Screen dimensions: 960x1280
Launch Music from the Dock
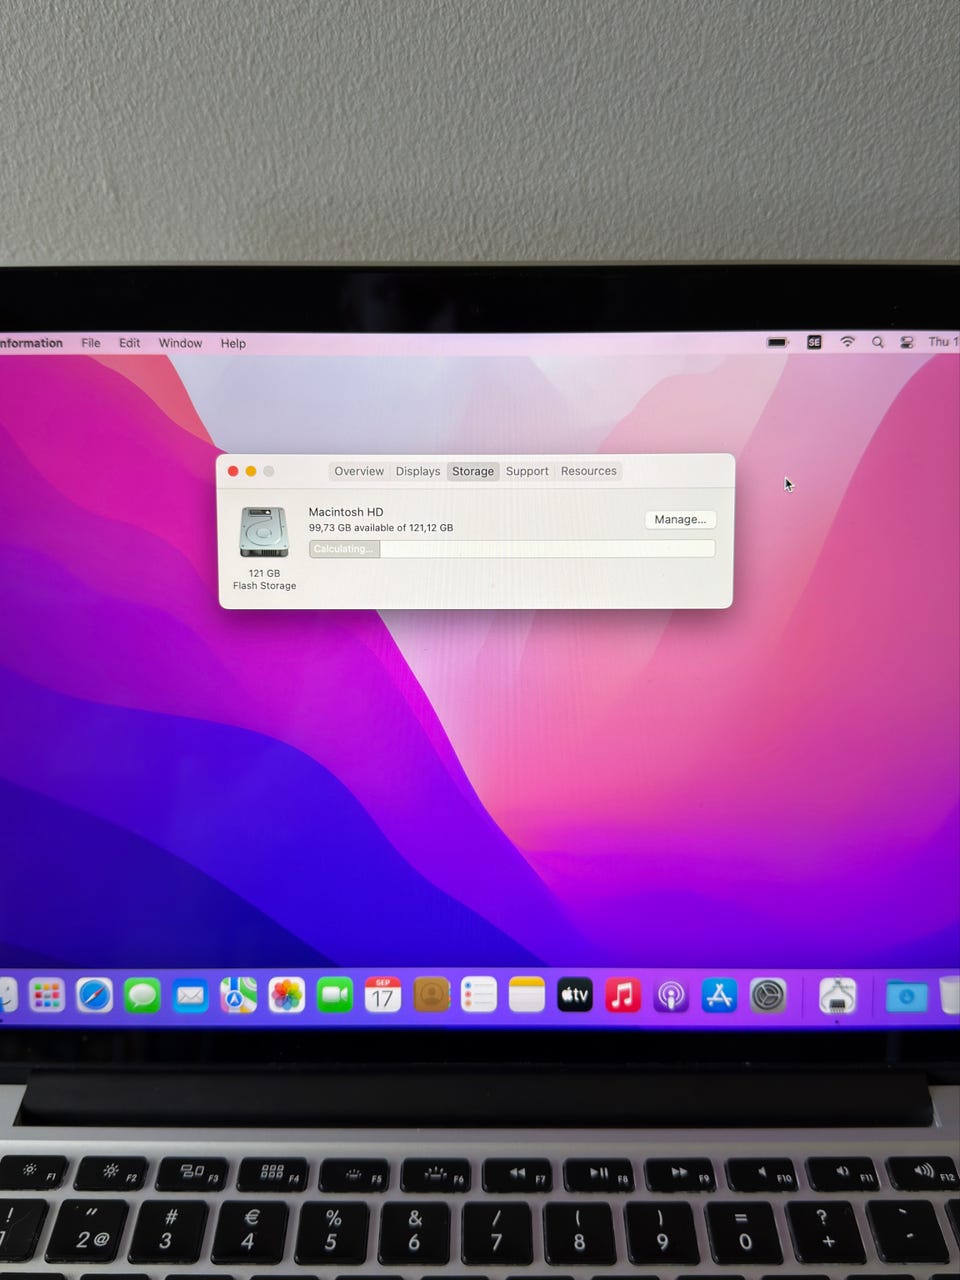coord(623,995)
